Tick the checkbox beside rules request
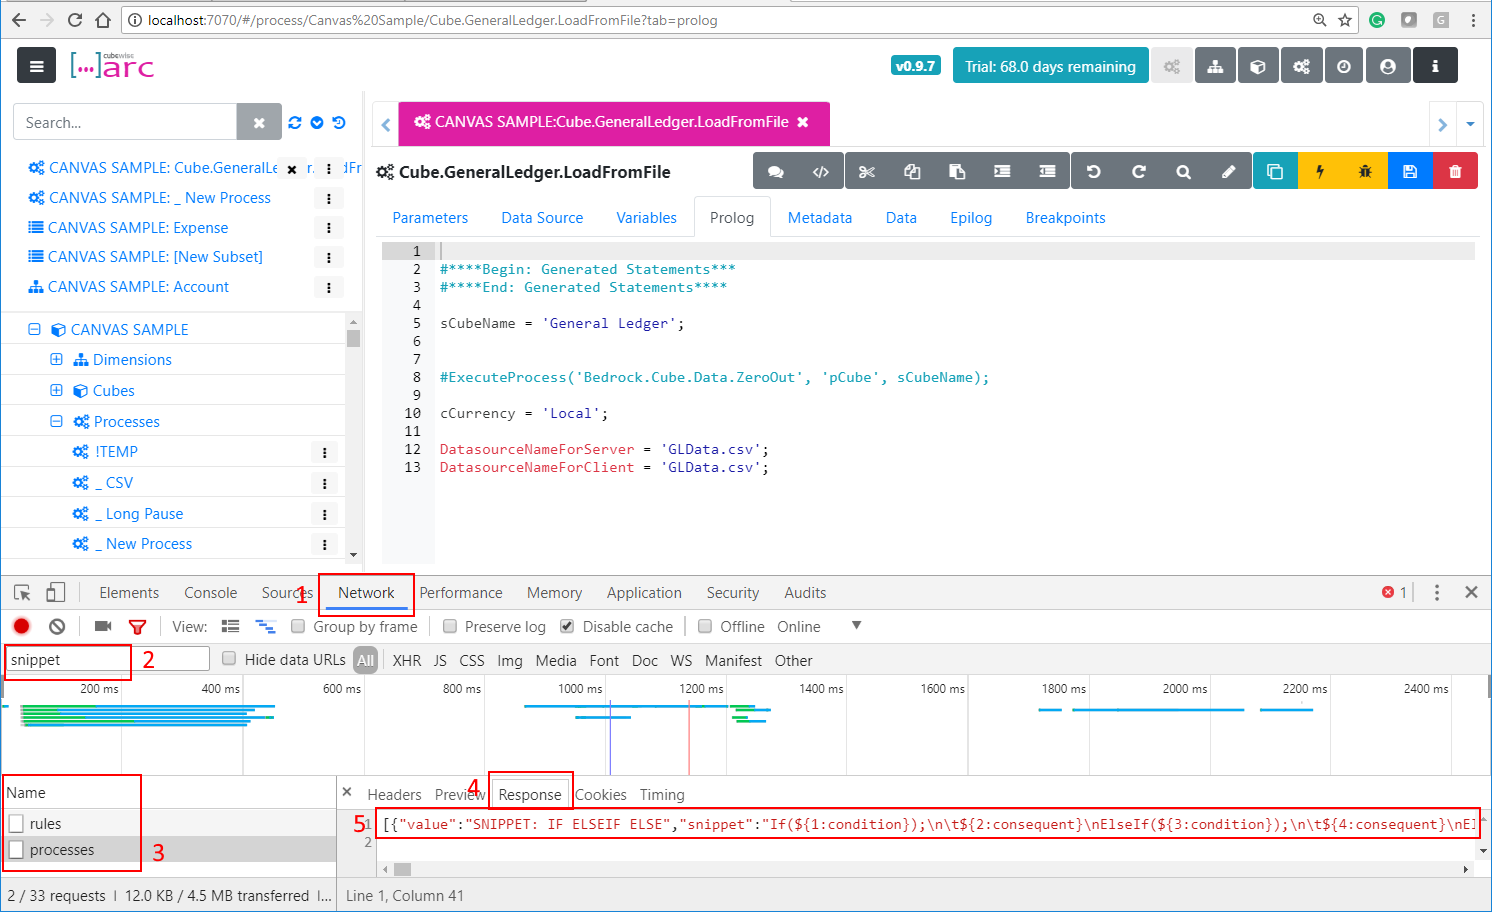The image size is (1492, 912). [16, 823]
